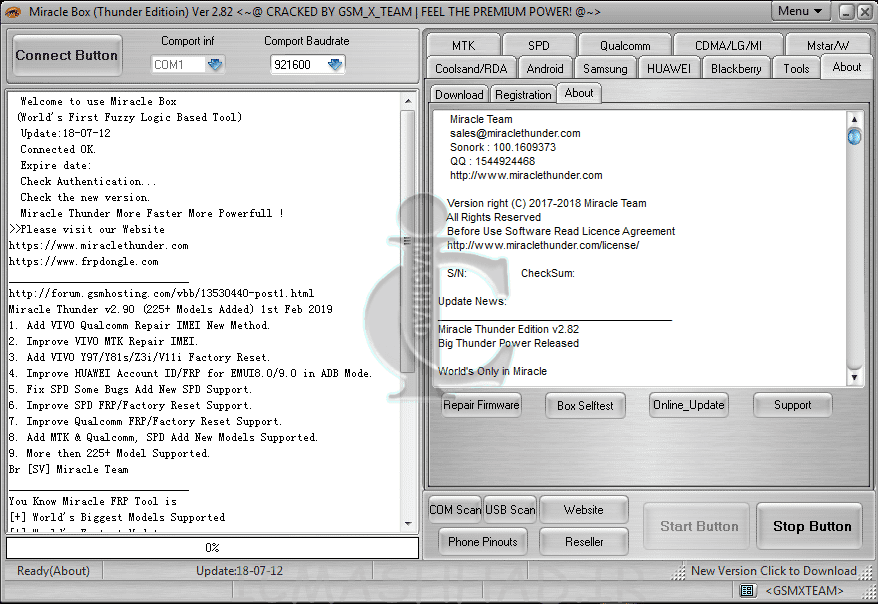Click the status bar icon beside GSMXTEAM

click(x=746, y=590)
